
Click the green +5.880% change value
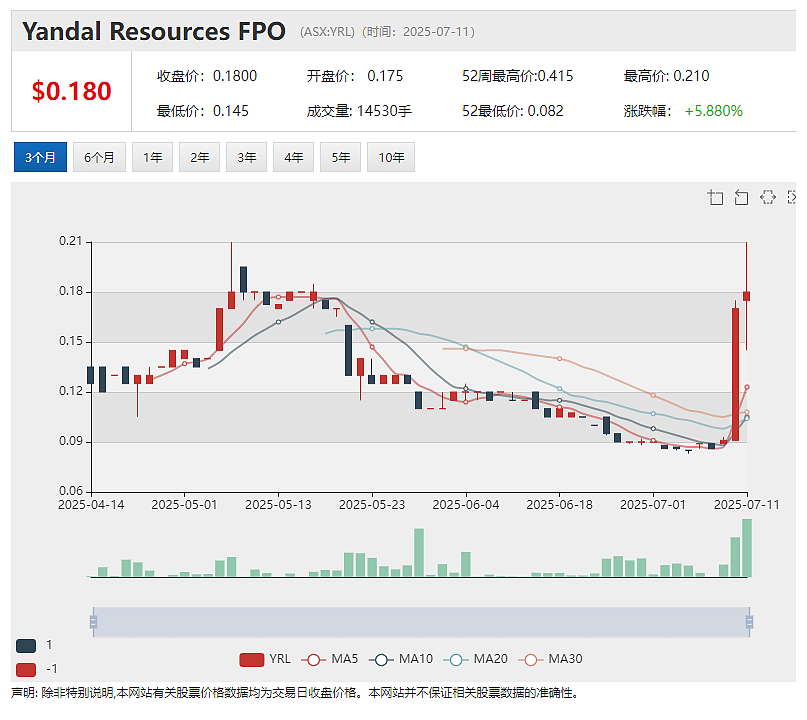coord(713,111)
